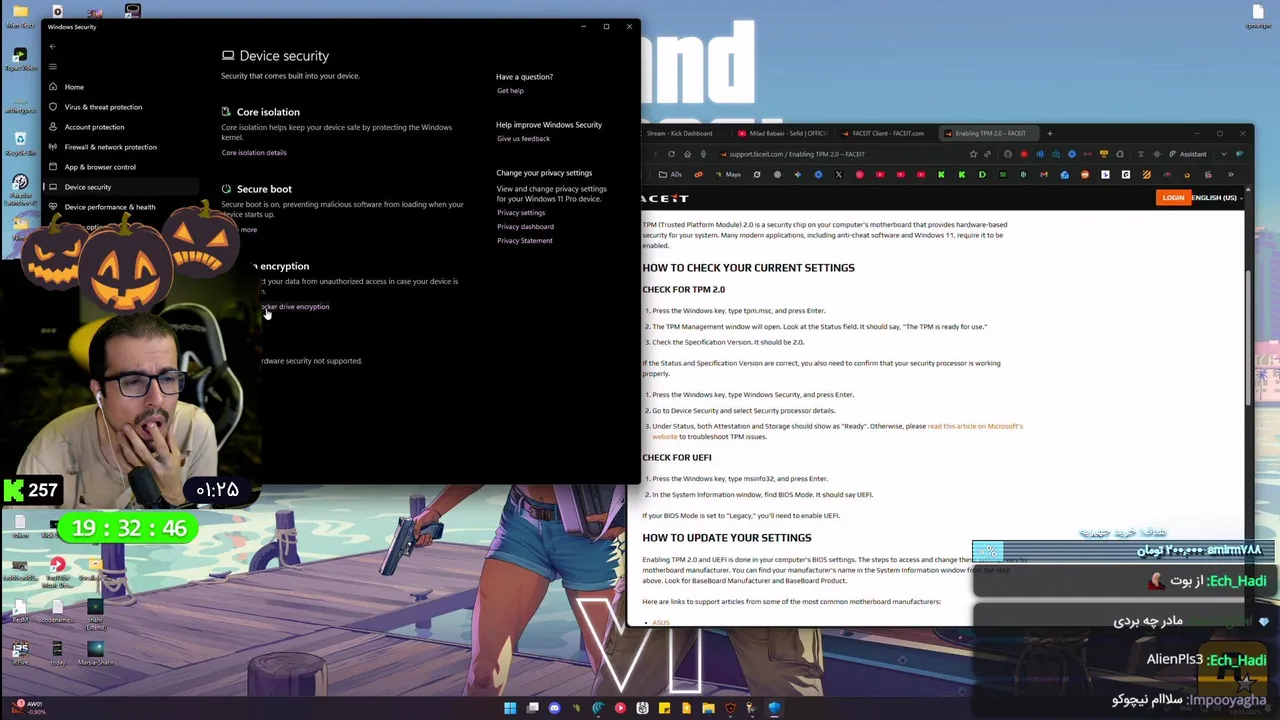The height and width of the screenshot is (720, 1280).
Task: Open Privacy Statement link
Action: pyautogui.click(x=524, y=241)
